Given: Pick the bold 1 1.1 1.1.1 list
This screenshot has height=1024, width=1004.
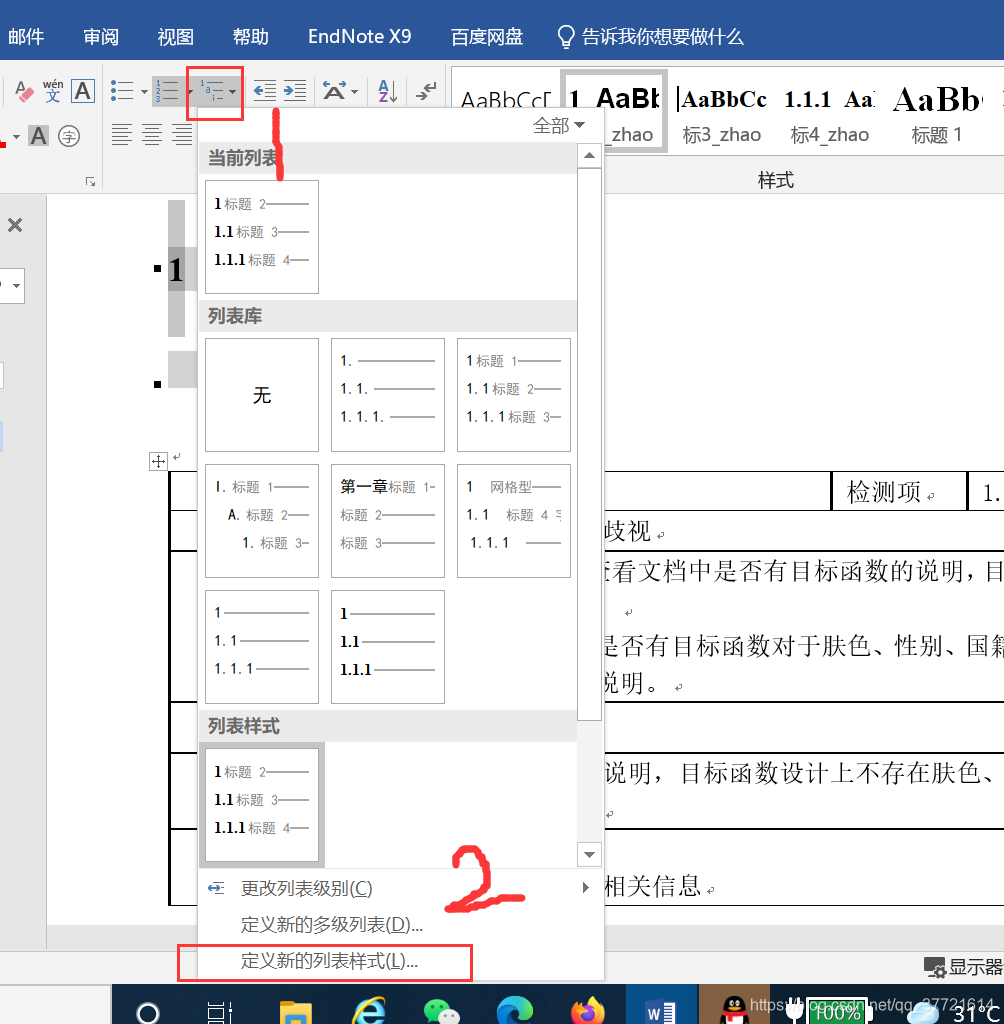Looking at the screenshot, I should click(388, 647).
